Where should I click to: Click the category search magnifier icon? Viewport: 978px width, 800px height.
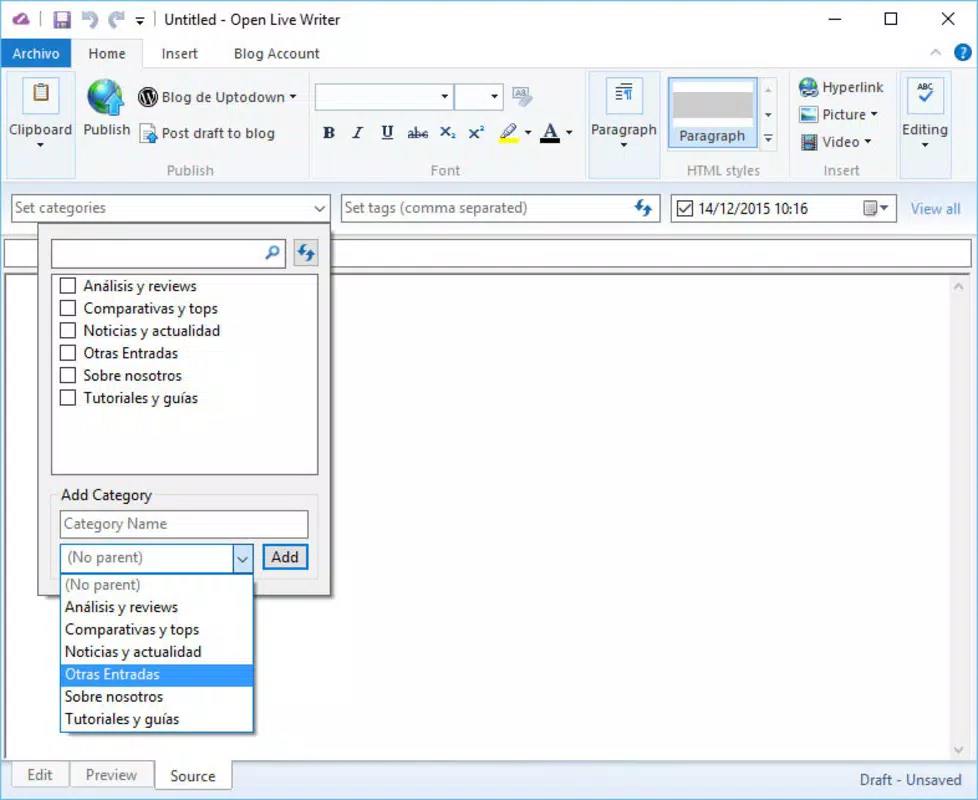(x=273, y=253)
